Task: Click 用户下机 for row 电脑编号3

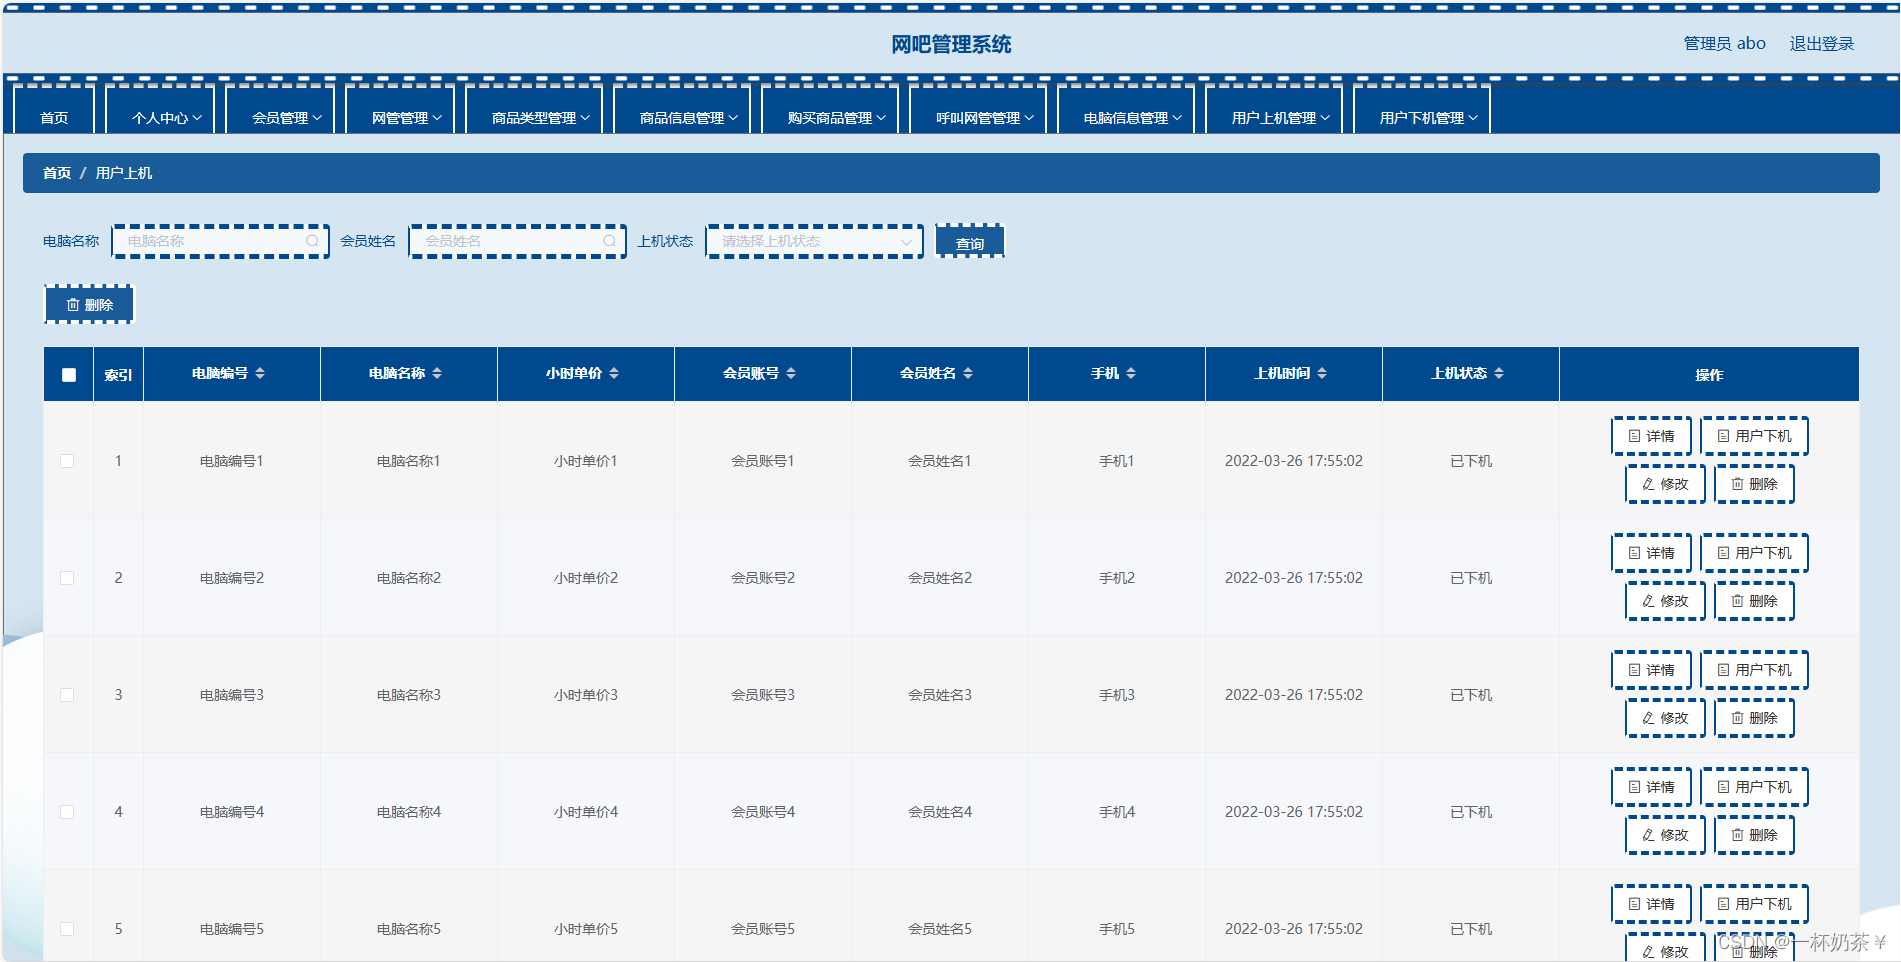Action: [1754, 670]
